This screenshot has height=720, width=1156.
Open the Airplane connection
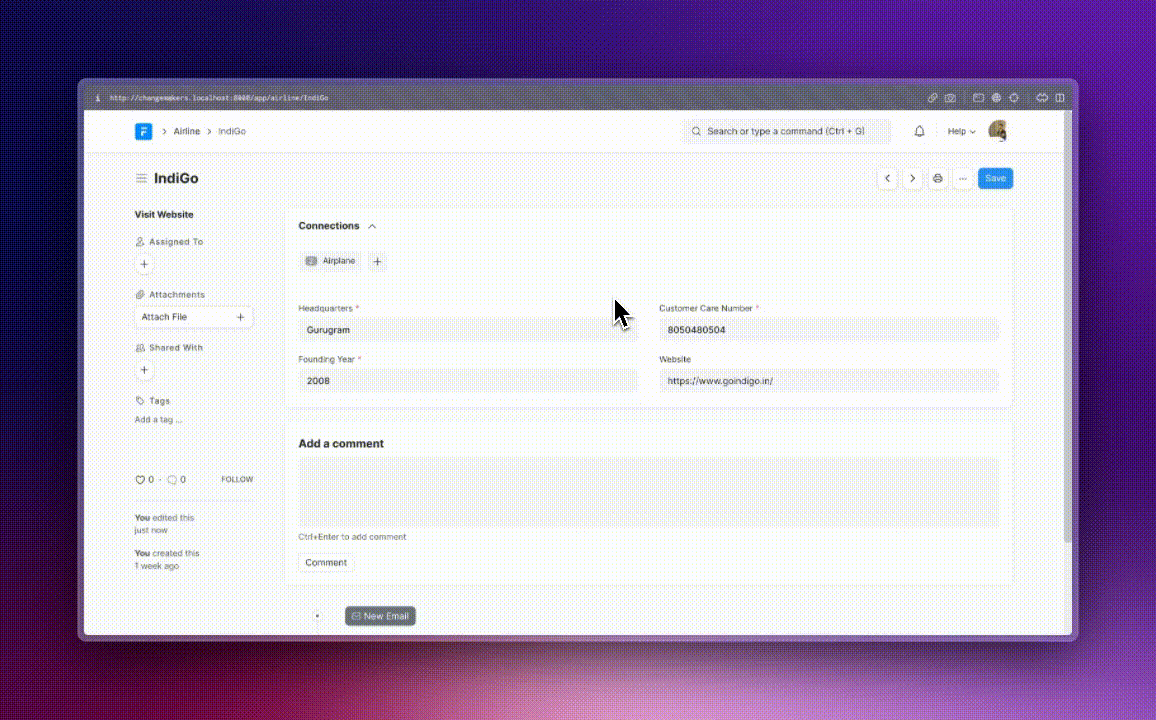331,261
